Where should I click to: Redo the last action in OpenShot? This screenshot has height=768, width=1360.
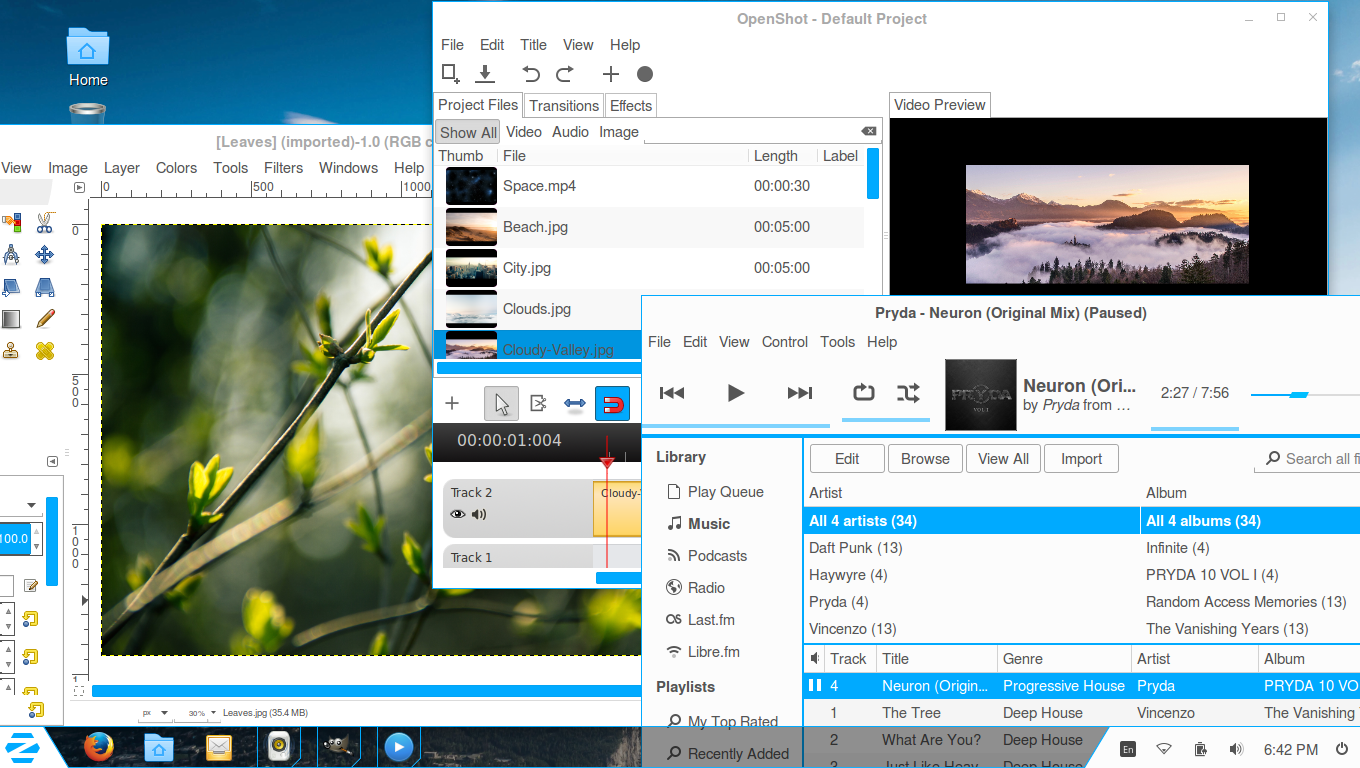565,73
